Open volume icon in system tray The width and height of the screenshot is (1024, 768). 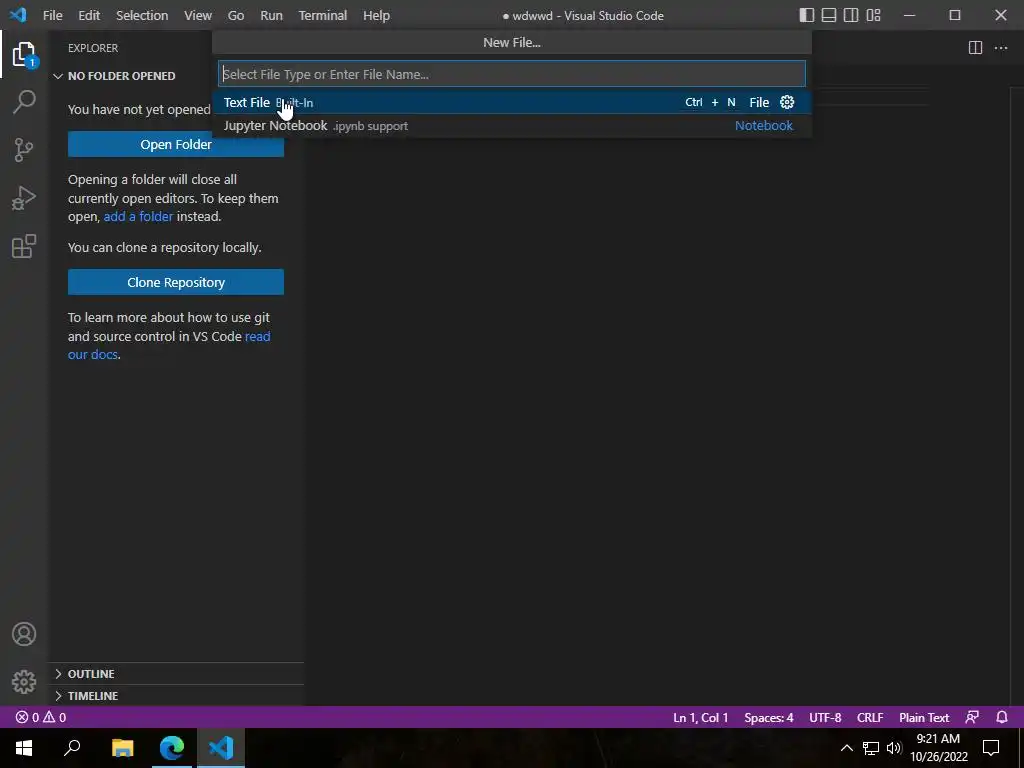point(894,748)
